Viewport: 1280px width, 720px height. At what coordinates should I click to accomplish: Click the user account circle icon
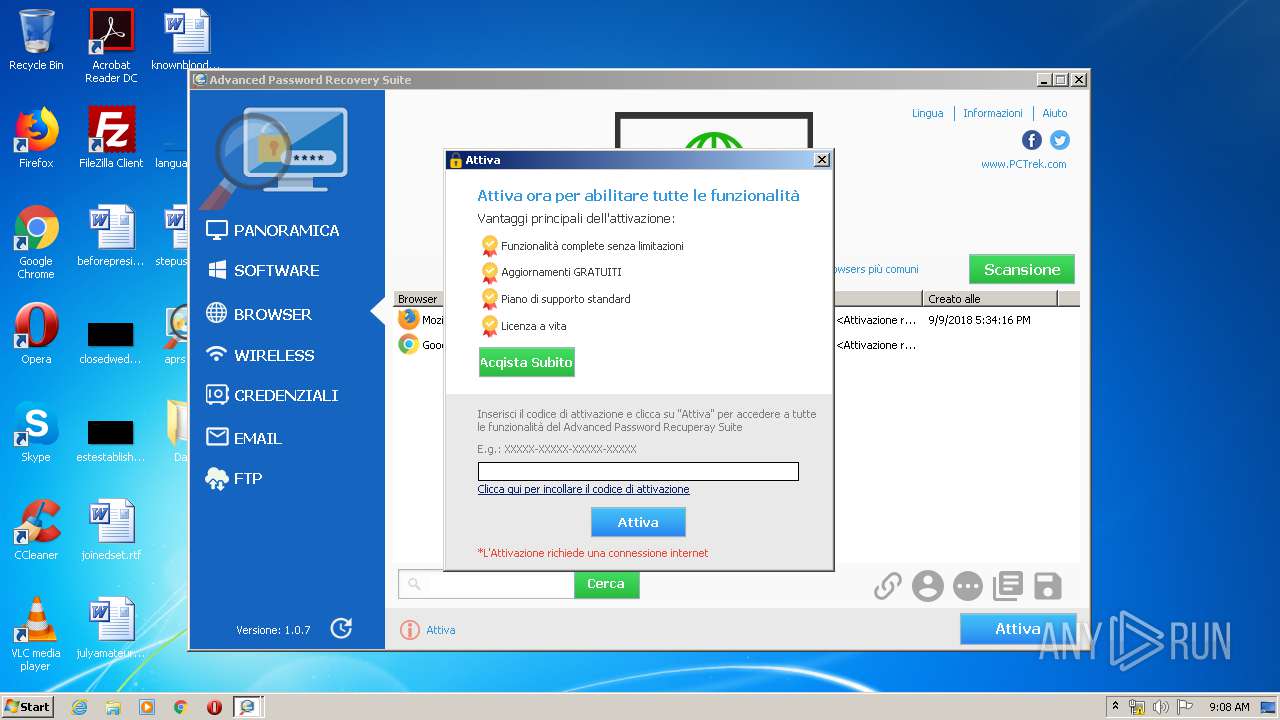tap(928, 586)
